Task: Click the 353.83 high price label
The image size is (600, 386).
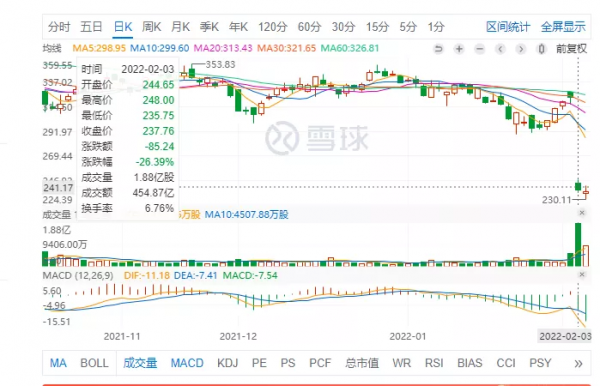Action: pos(220,65)
